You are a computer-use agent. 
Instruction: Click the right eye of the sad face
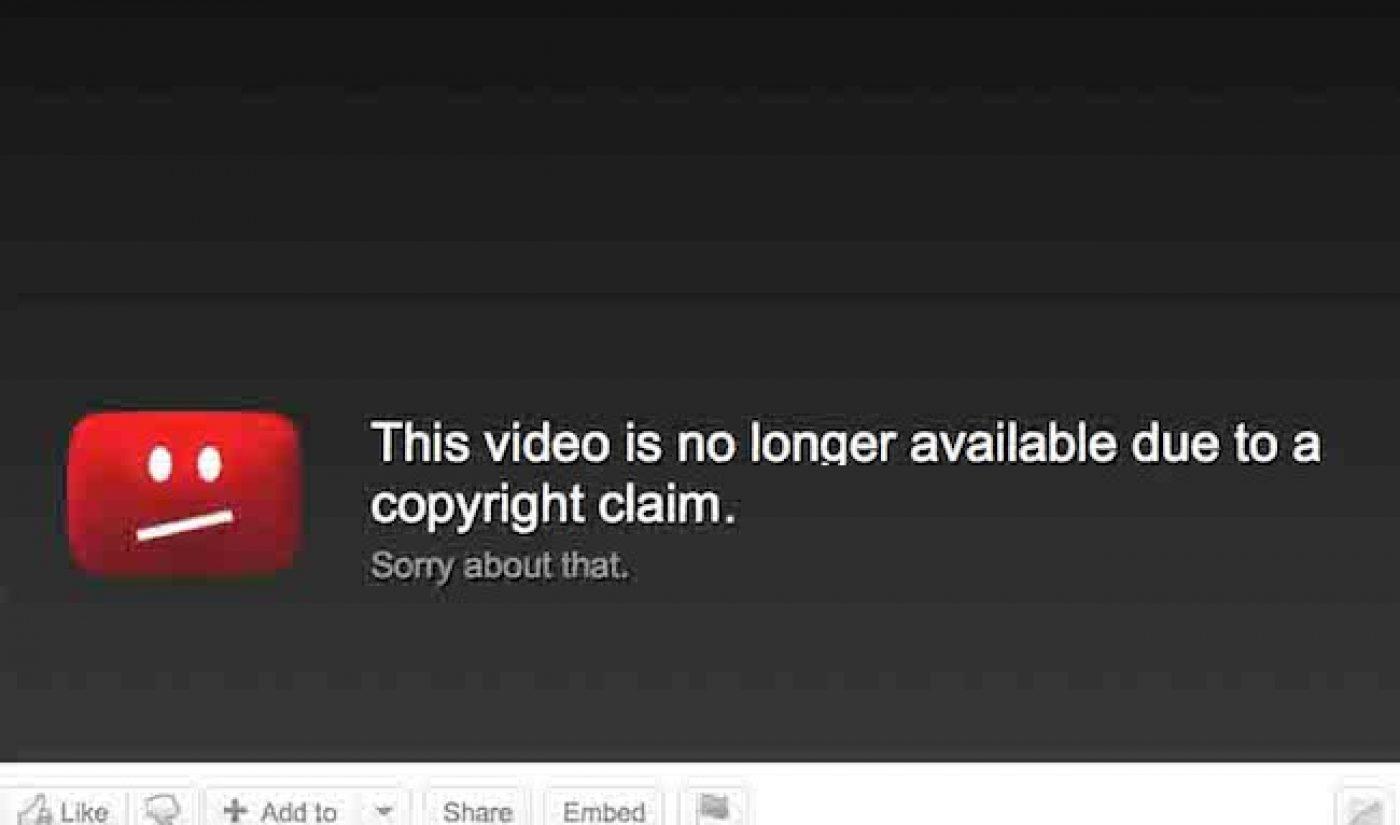[x=208, y=463]
